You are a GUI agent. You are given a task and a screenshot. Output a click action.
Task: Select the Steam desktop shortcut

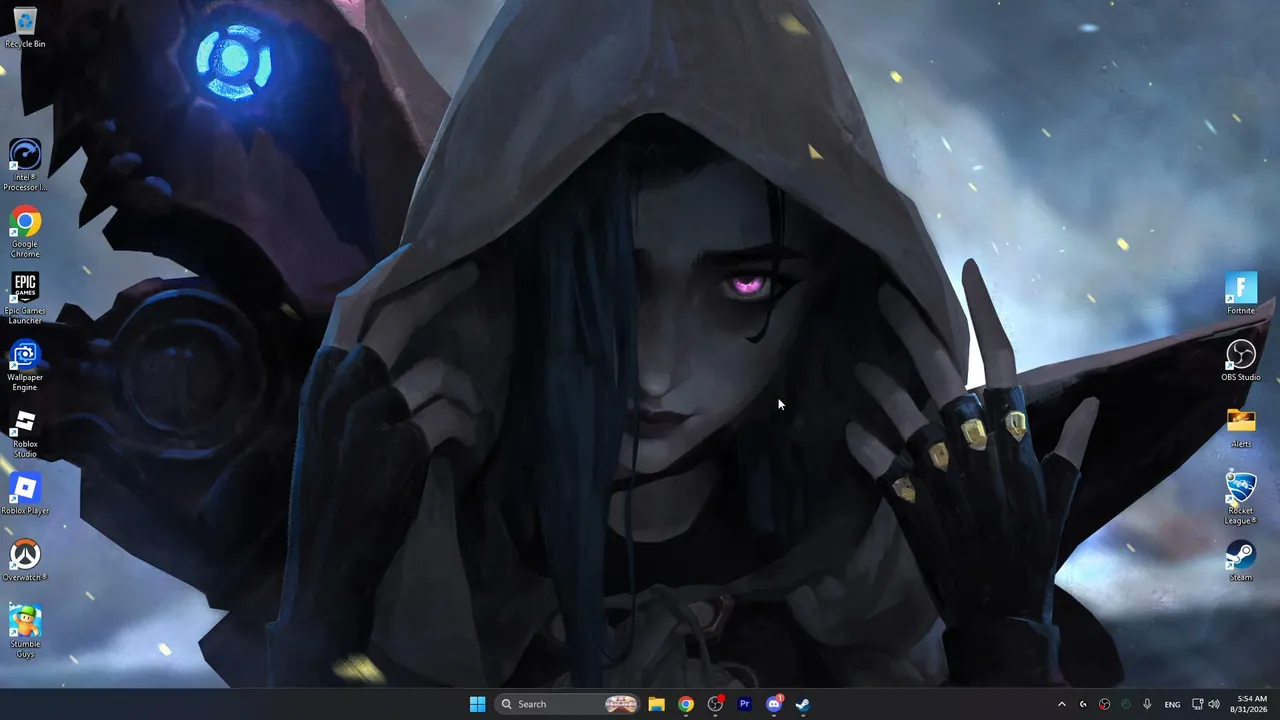pos(1241,561)
